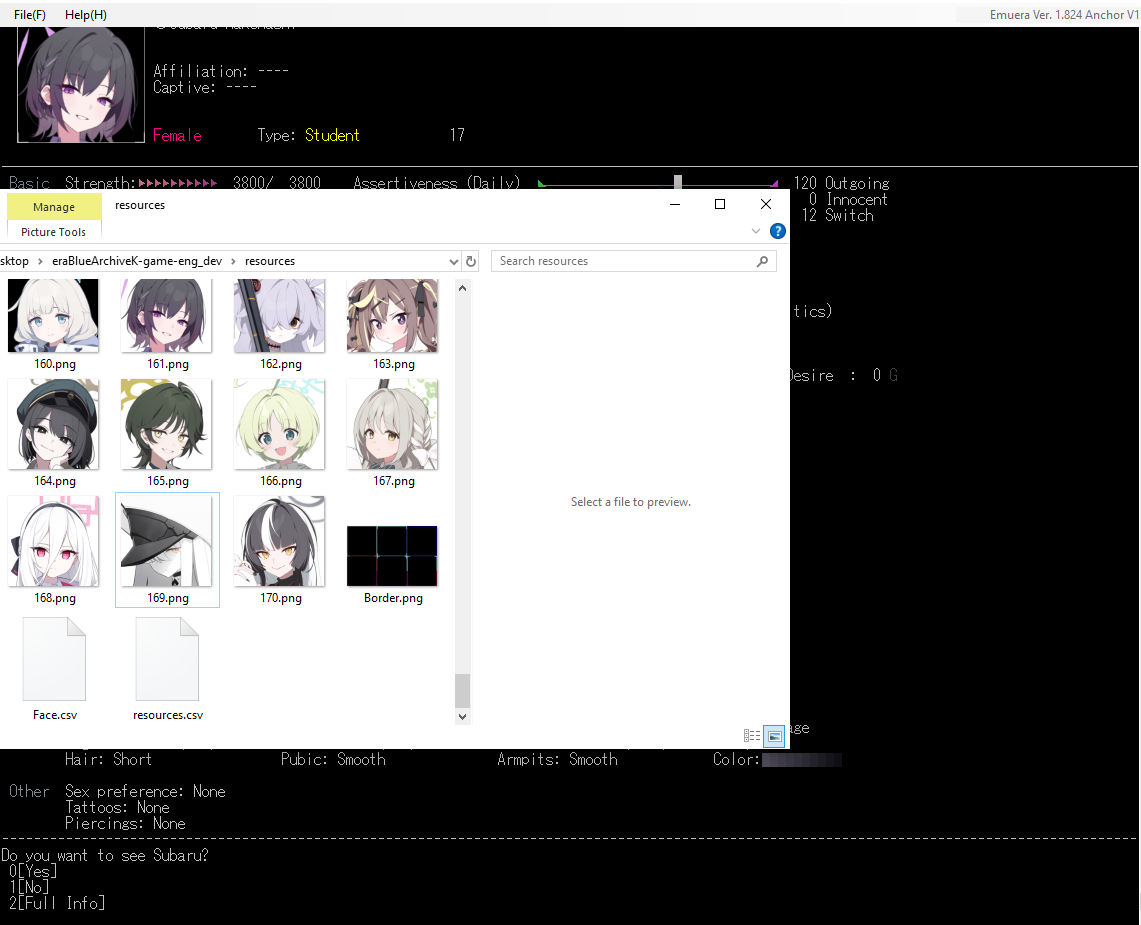The height and width of the screenshot is (925, 1141).
Task: Expand the Explorer ribbon chevron
Action: coord(756,231)
